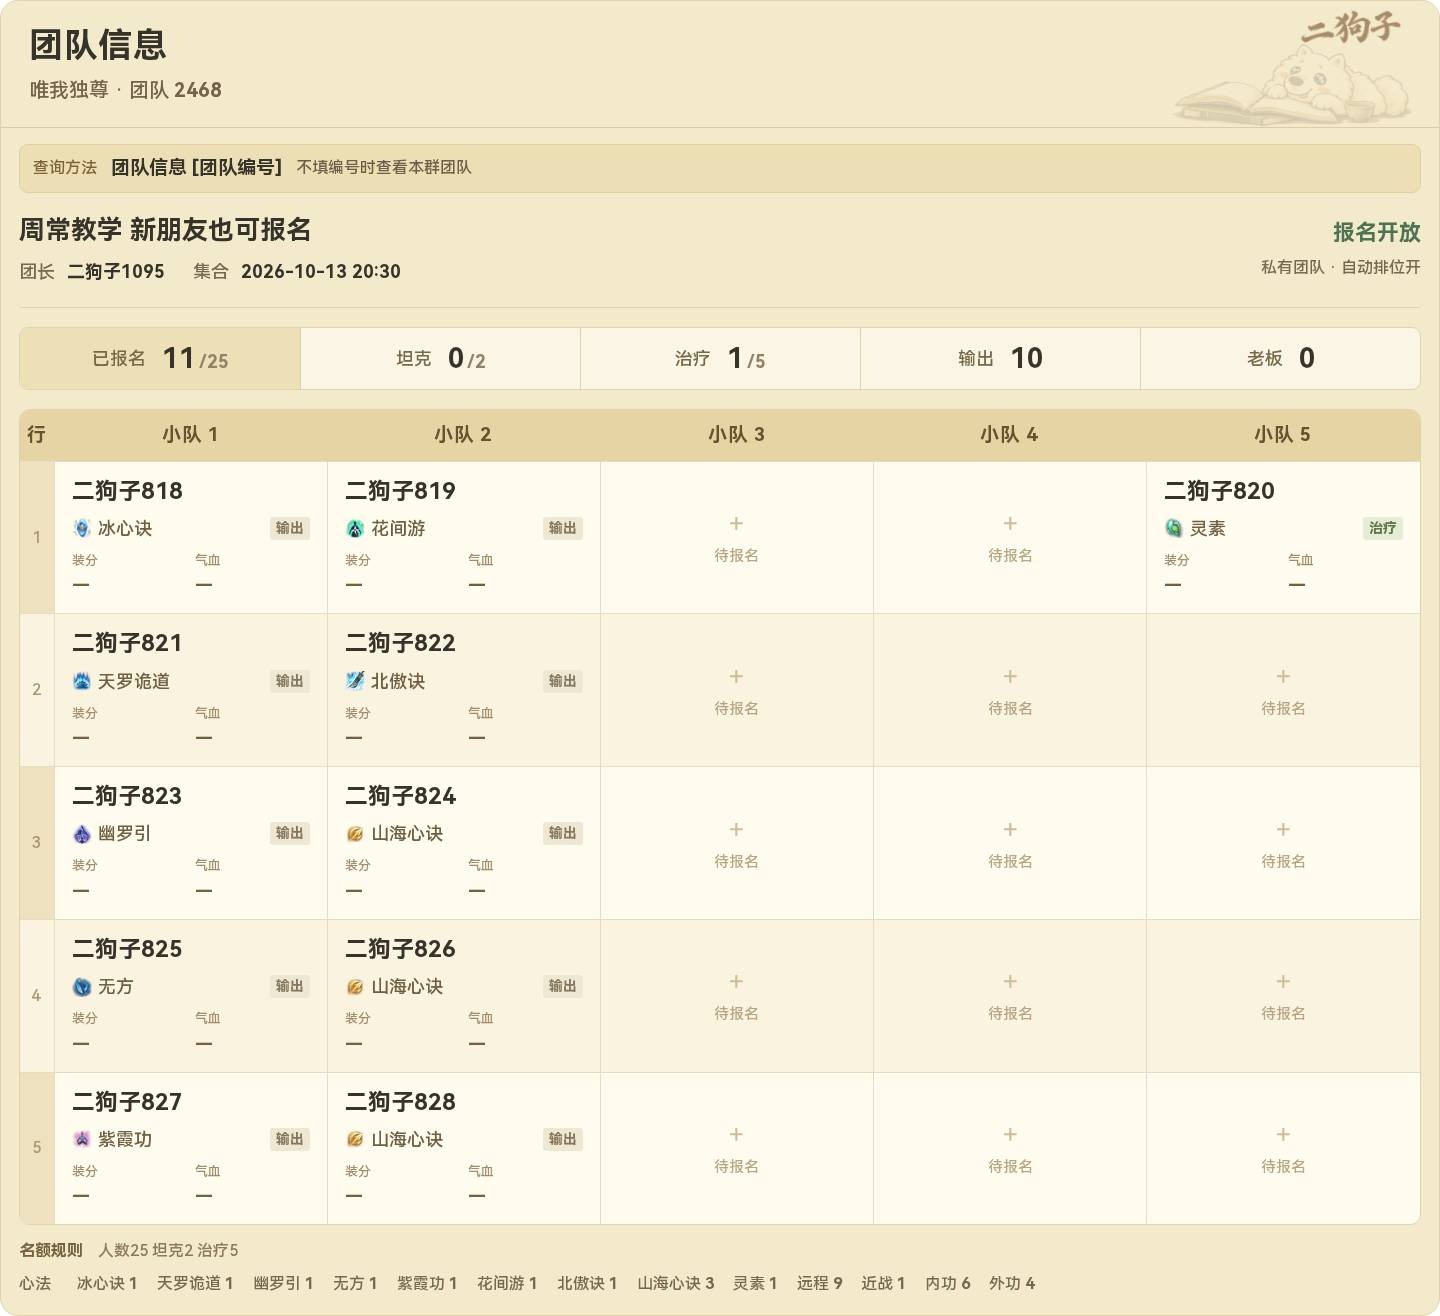The image size is (1440, 1316).
Task: Click the 花间游 icon under 二狗子819
Action: coord(355,528)
